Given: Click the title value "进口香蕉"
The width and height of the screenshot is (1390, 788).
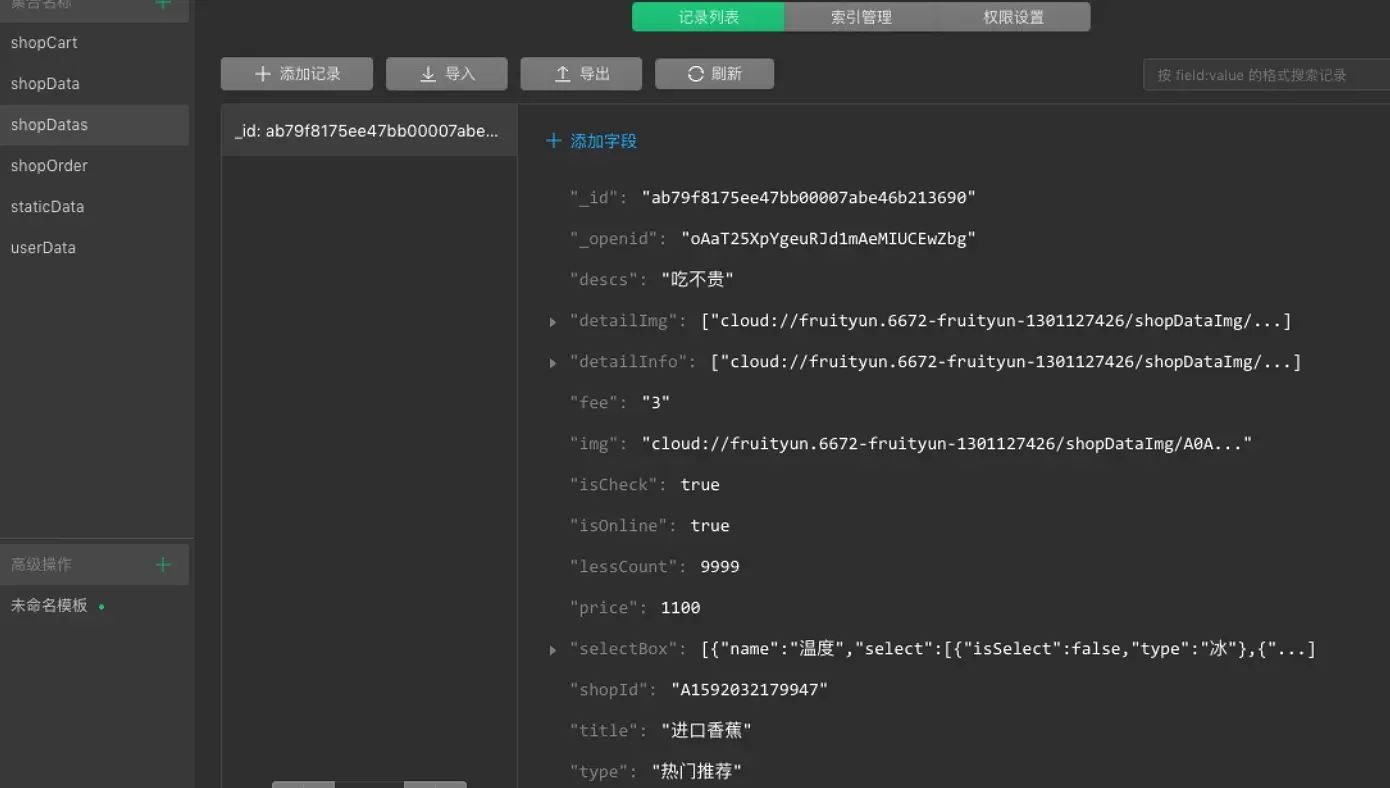Looking at the screenshot, I should click(706, 731).
